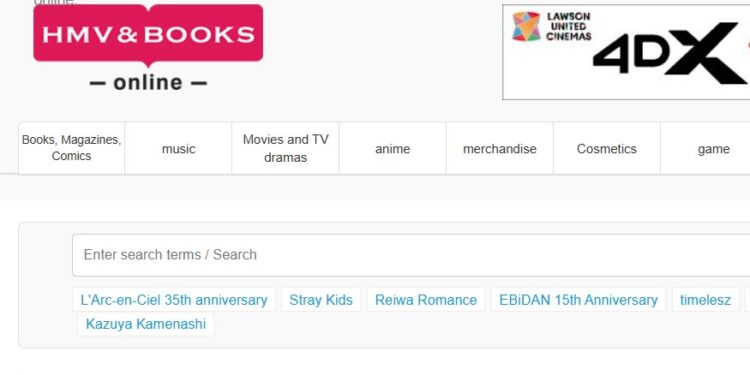Click the Lawson United Cinemas logo icon
This screenshot has width=750, height=375.
point(526,26)
